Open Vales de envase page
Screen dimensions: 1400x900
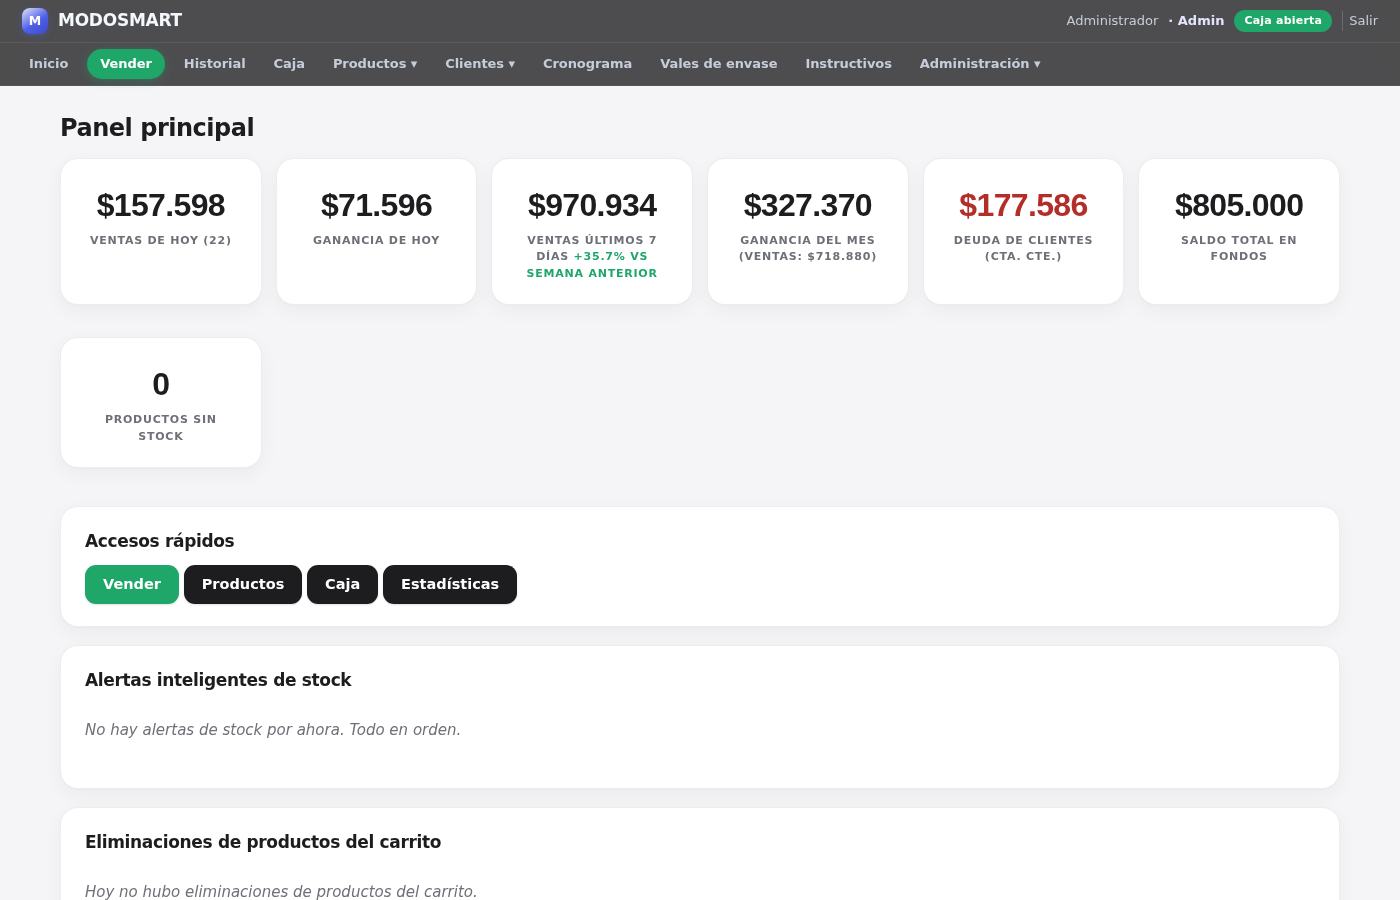[719, 64]
